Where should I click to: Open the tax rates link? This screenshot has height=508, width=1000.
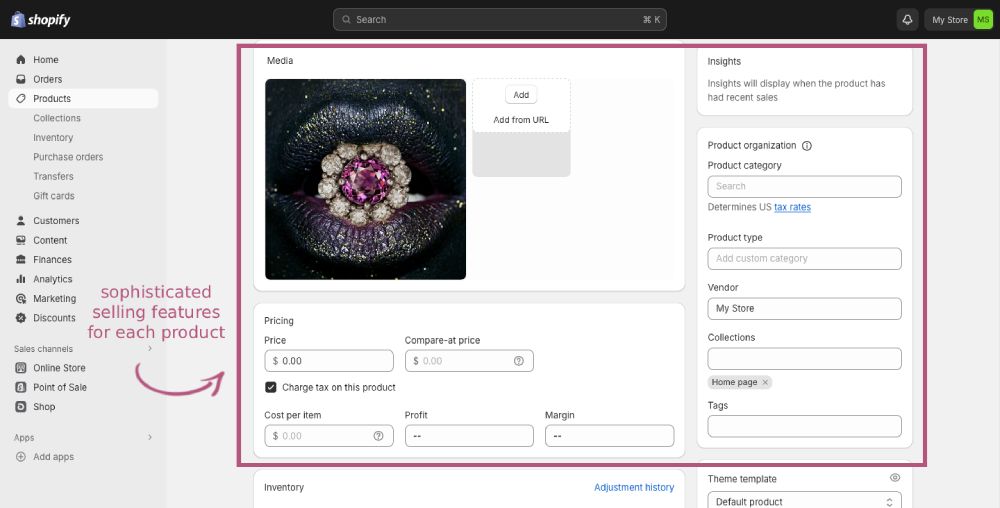tap(792, 207)
